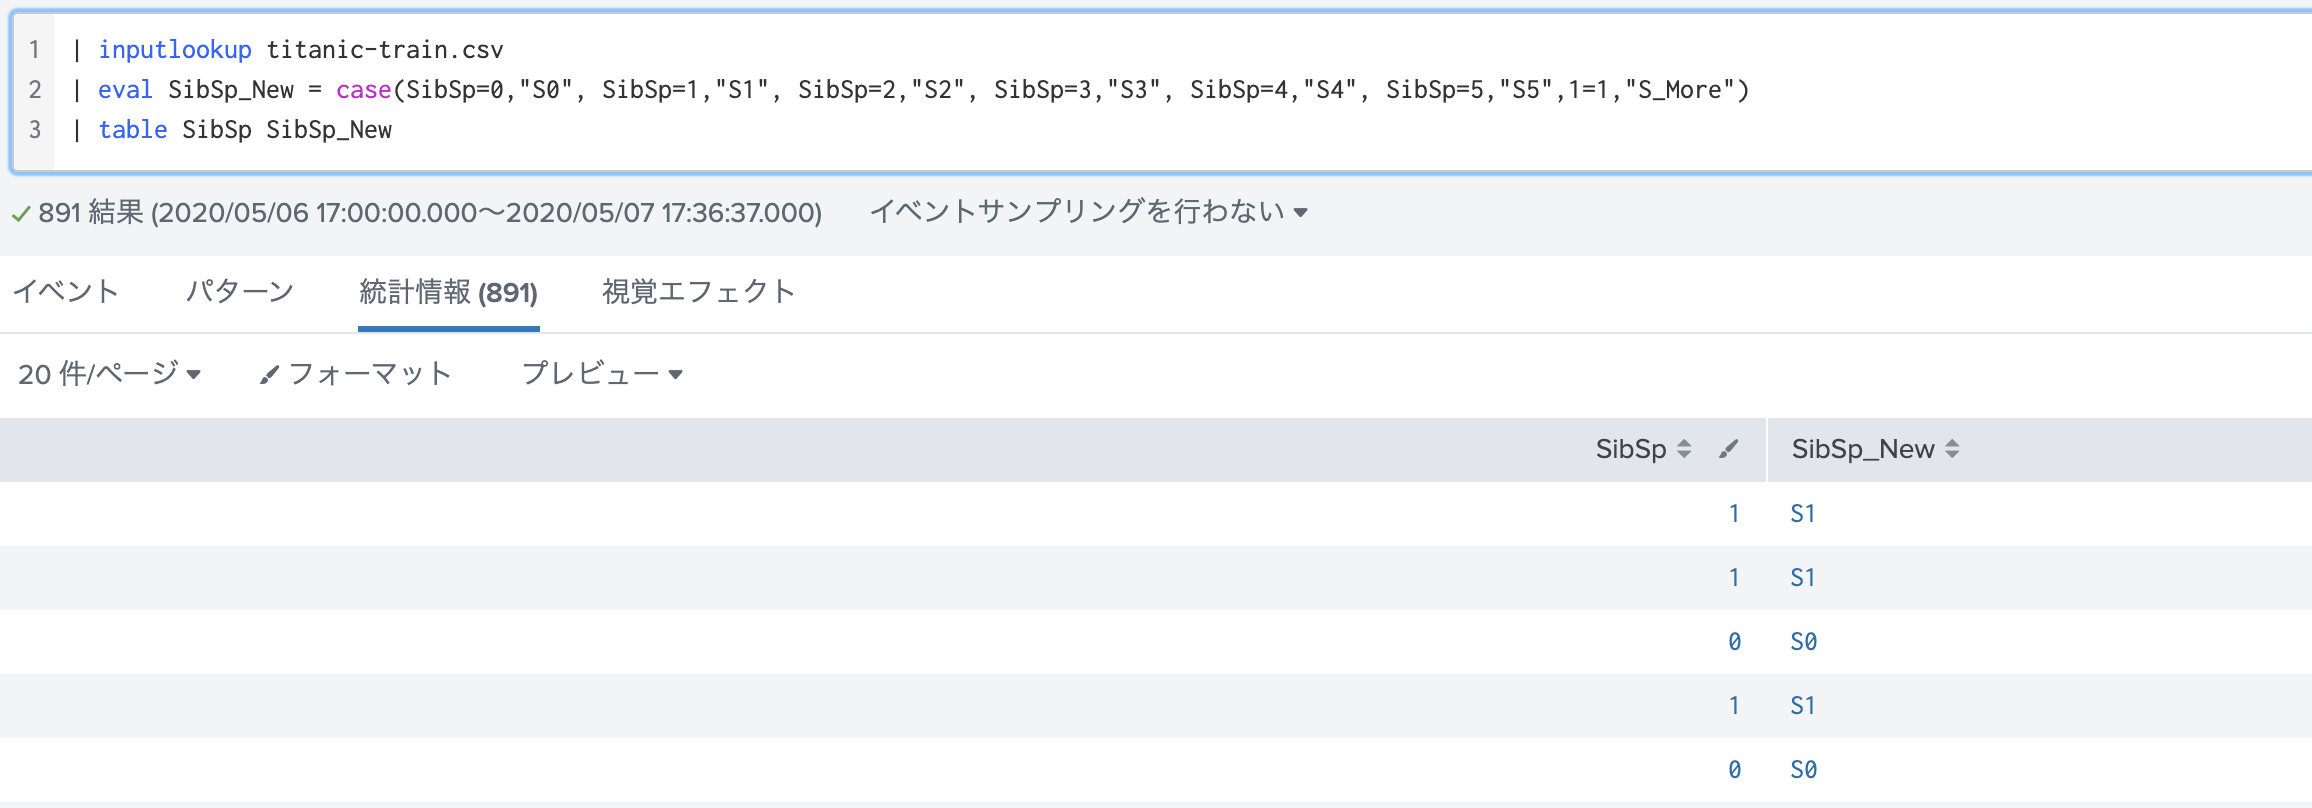Click the inputlookup command in the search
The height and width of the screenshot is (808, 2312).
175,50
